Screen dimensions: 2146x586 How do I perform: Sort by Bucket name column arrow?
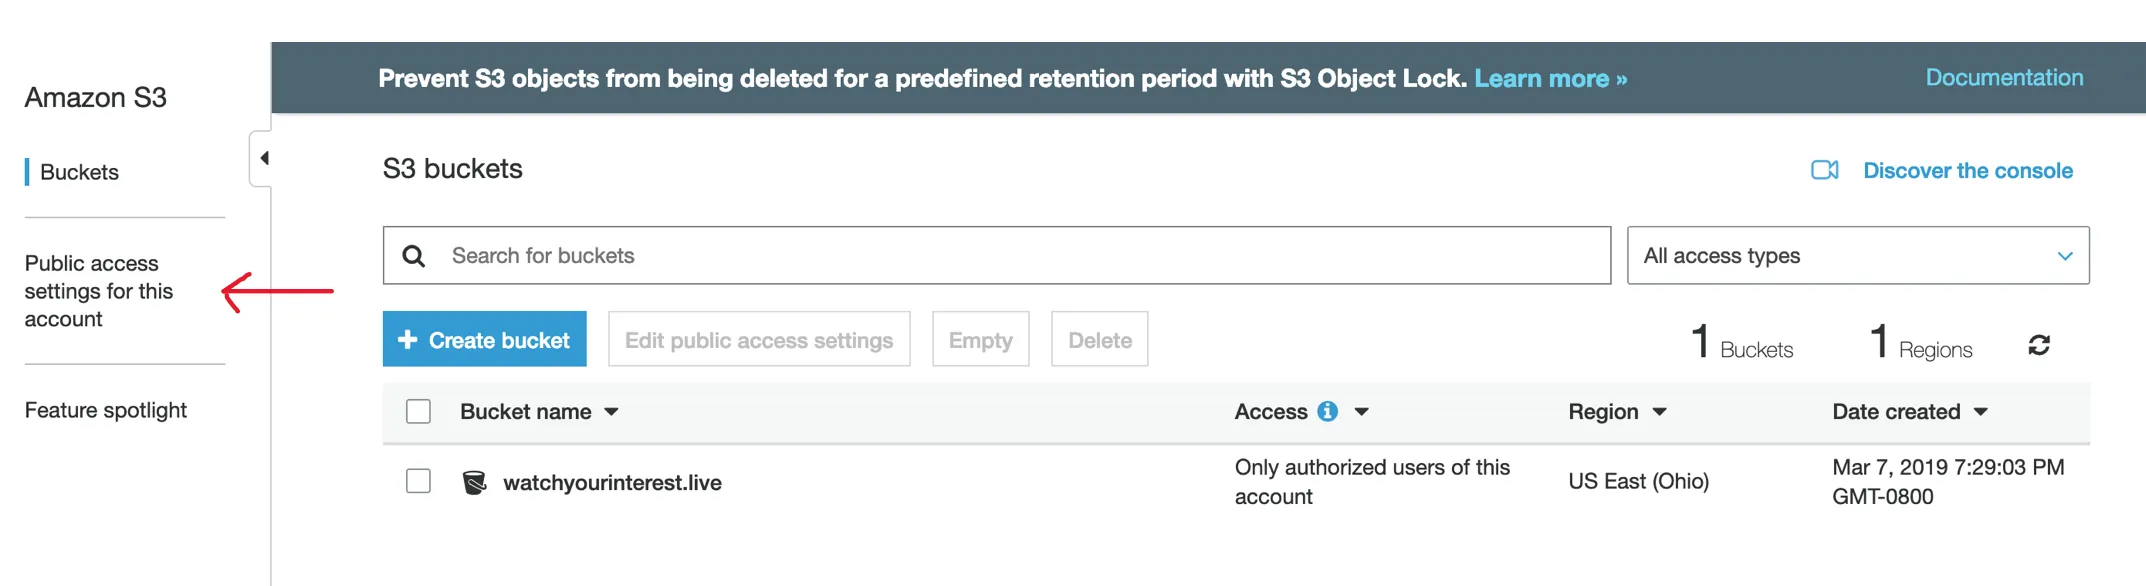point(612,412)
